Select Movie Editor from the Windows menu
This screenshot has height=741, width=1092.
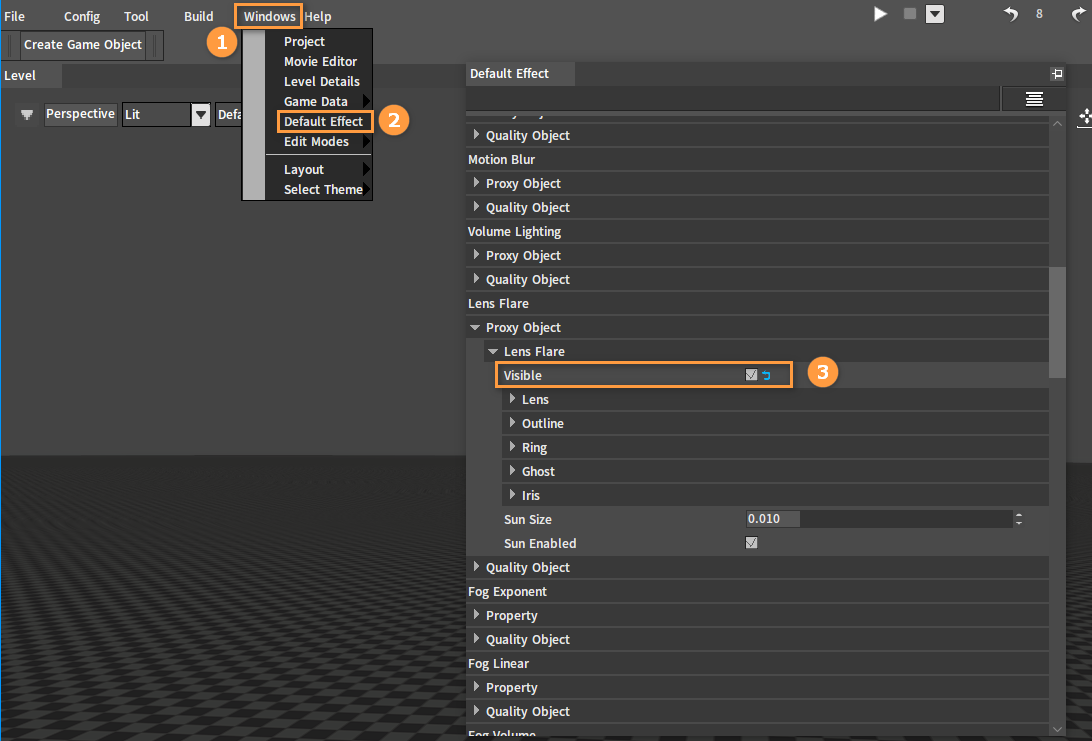[x=318, y=62]
